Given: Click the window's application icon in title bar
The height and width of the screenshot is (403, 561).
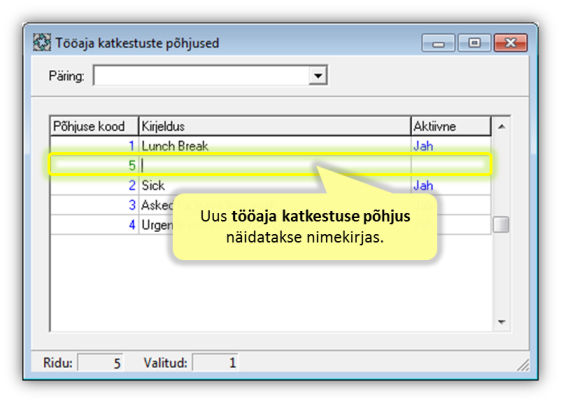Looking at the screenshot, I should (42, 43).
